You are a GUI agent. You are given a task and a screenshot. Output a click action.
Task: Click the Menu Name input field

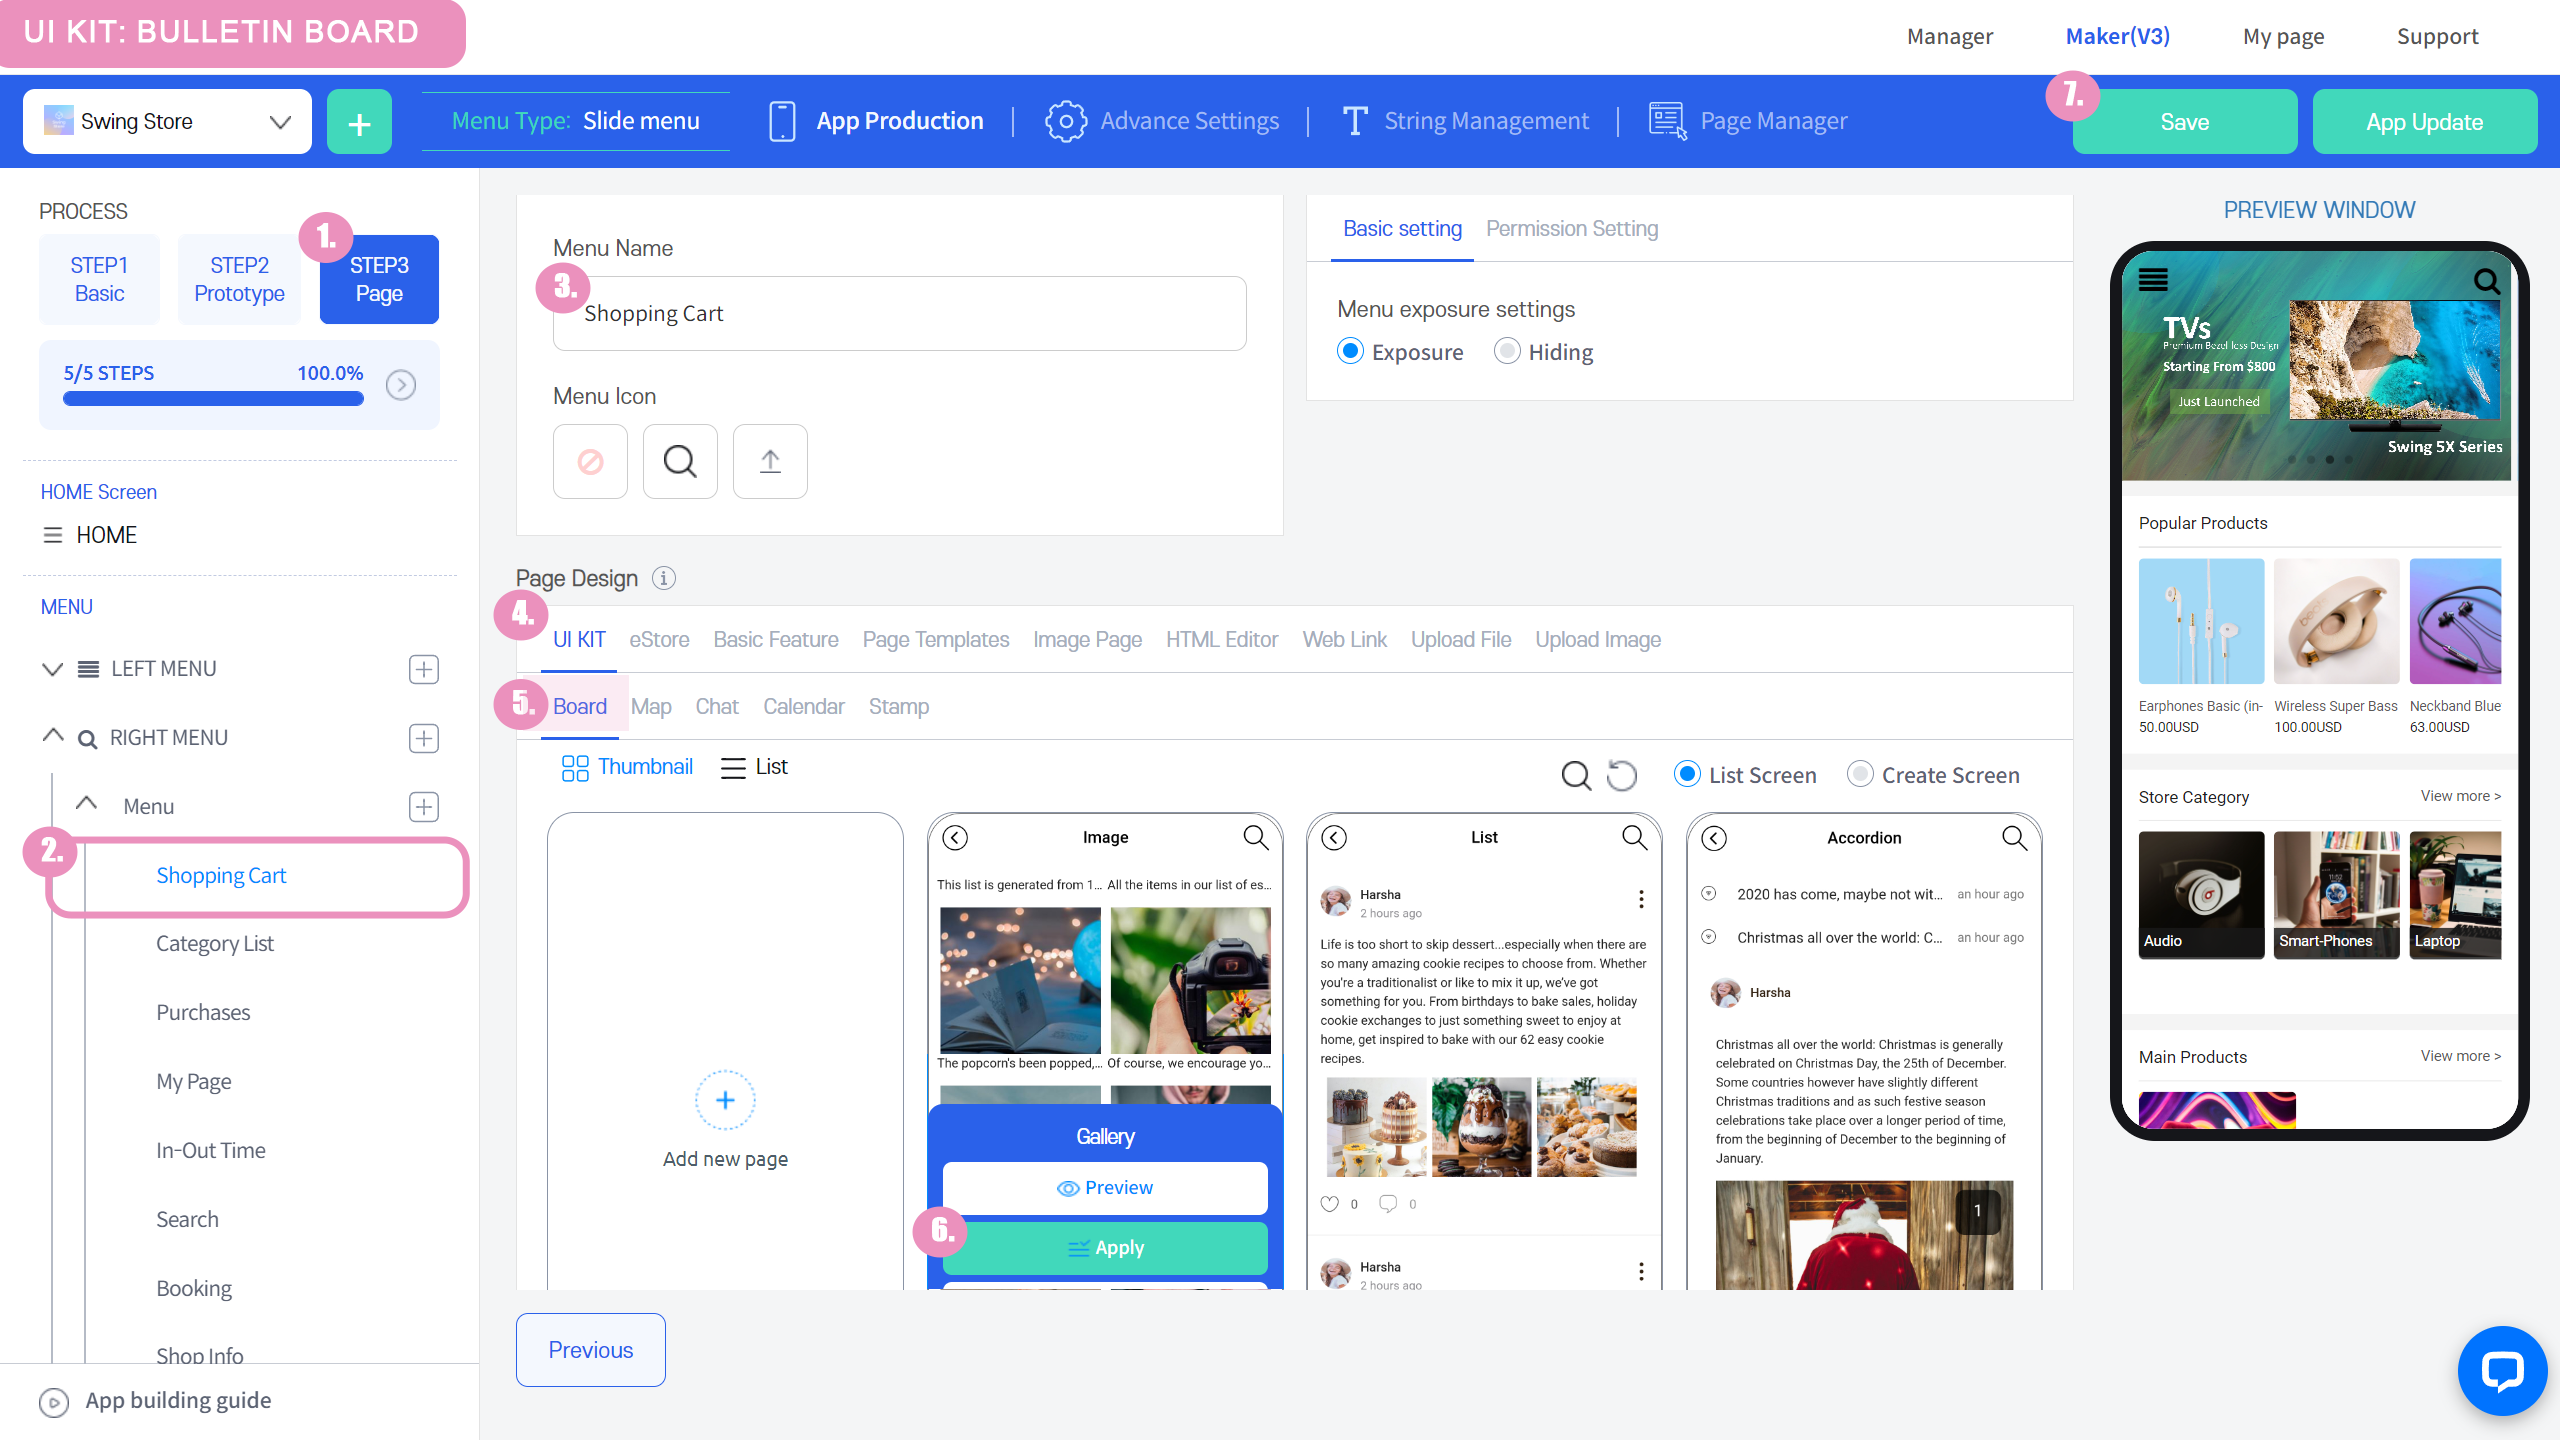click(899, 314)
